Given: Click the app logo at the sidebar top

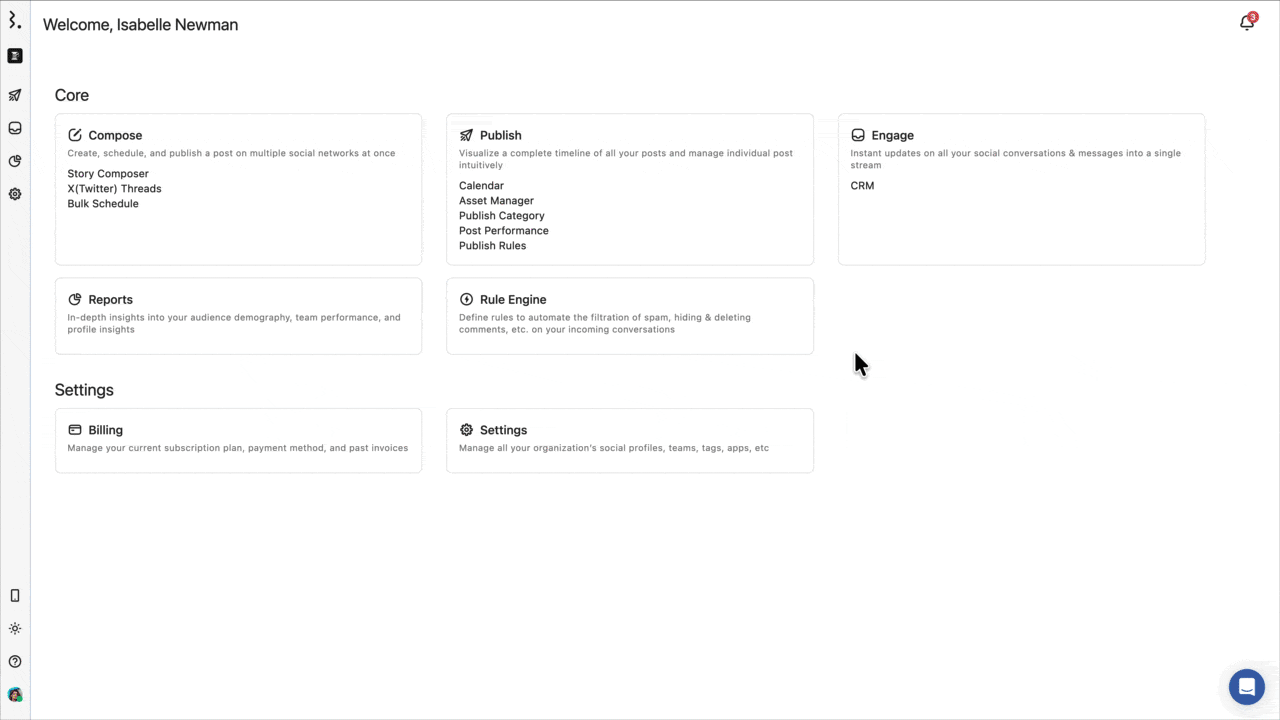Looking at the screenshot, I should click(x=15, y=21).
